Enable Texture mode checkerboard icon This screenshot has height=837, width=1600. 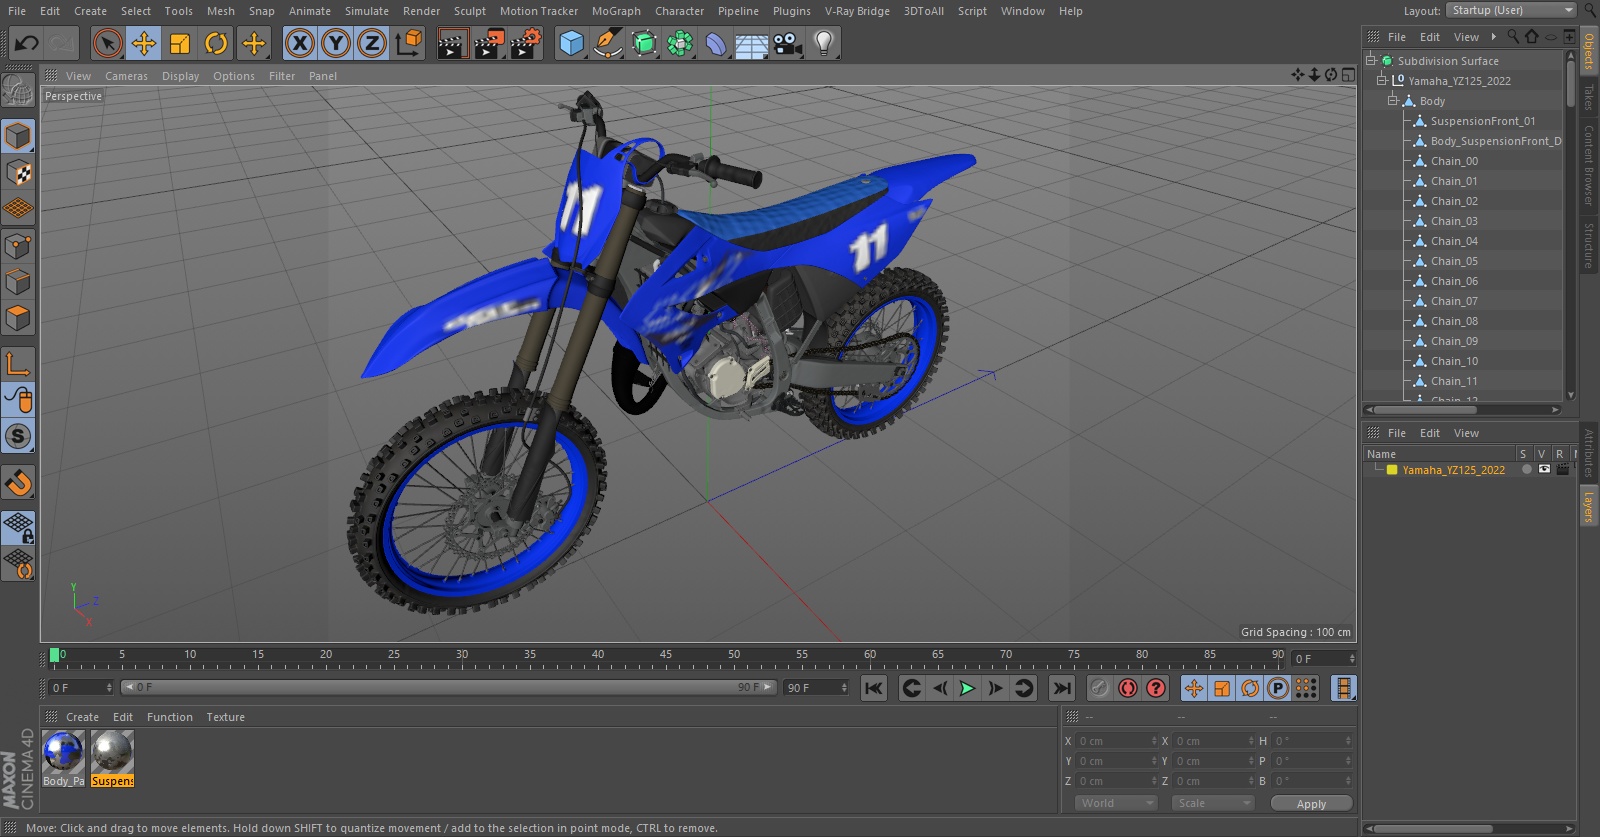18,173
